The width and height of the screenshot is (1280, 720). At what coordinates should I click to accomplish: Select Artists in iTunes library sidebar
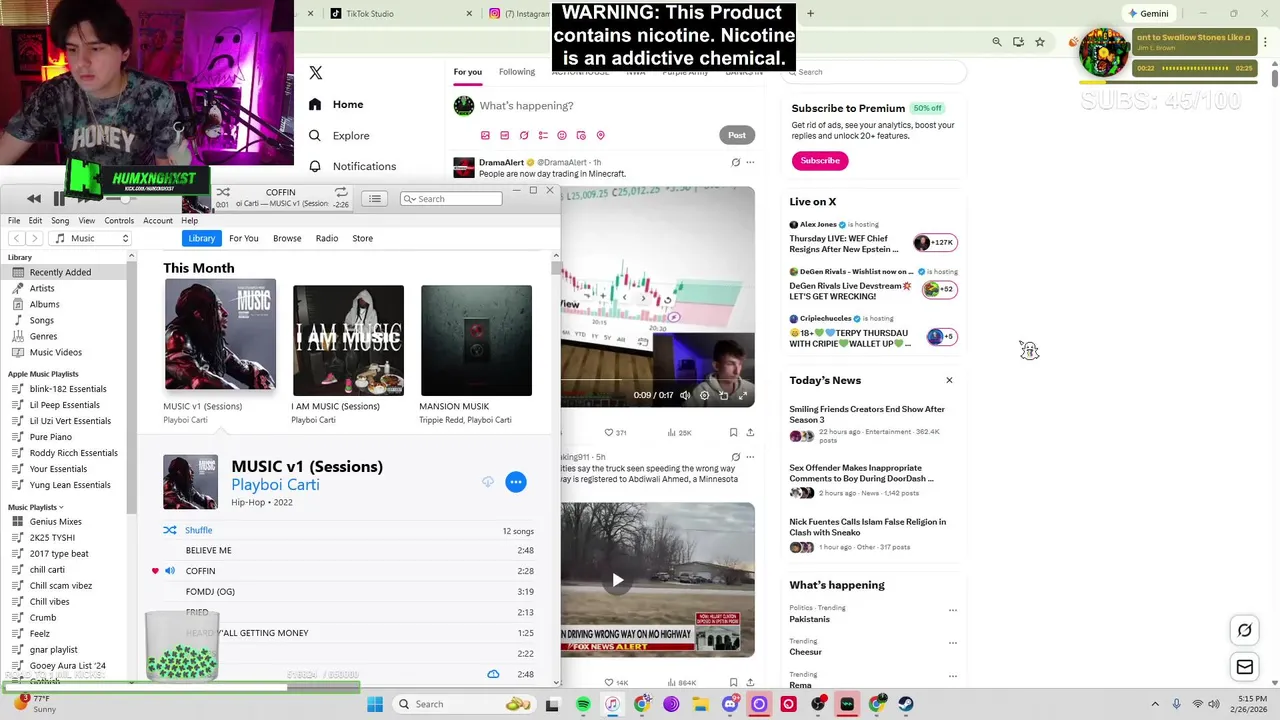pyautogui.click(x=42, y=288)
